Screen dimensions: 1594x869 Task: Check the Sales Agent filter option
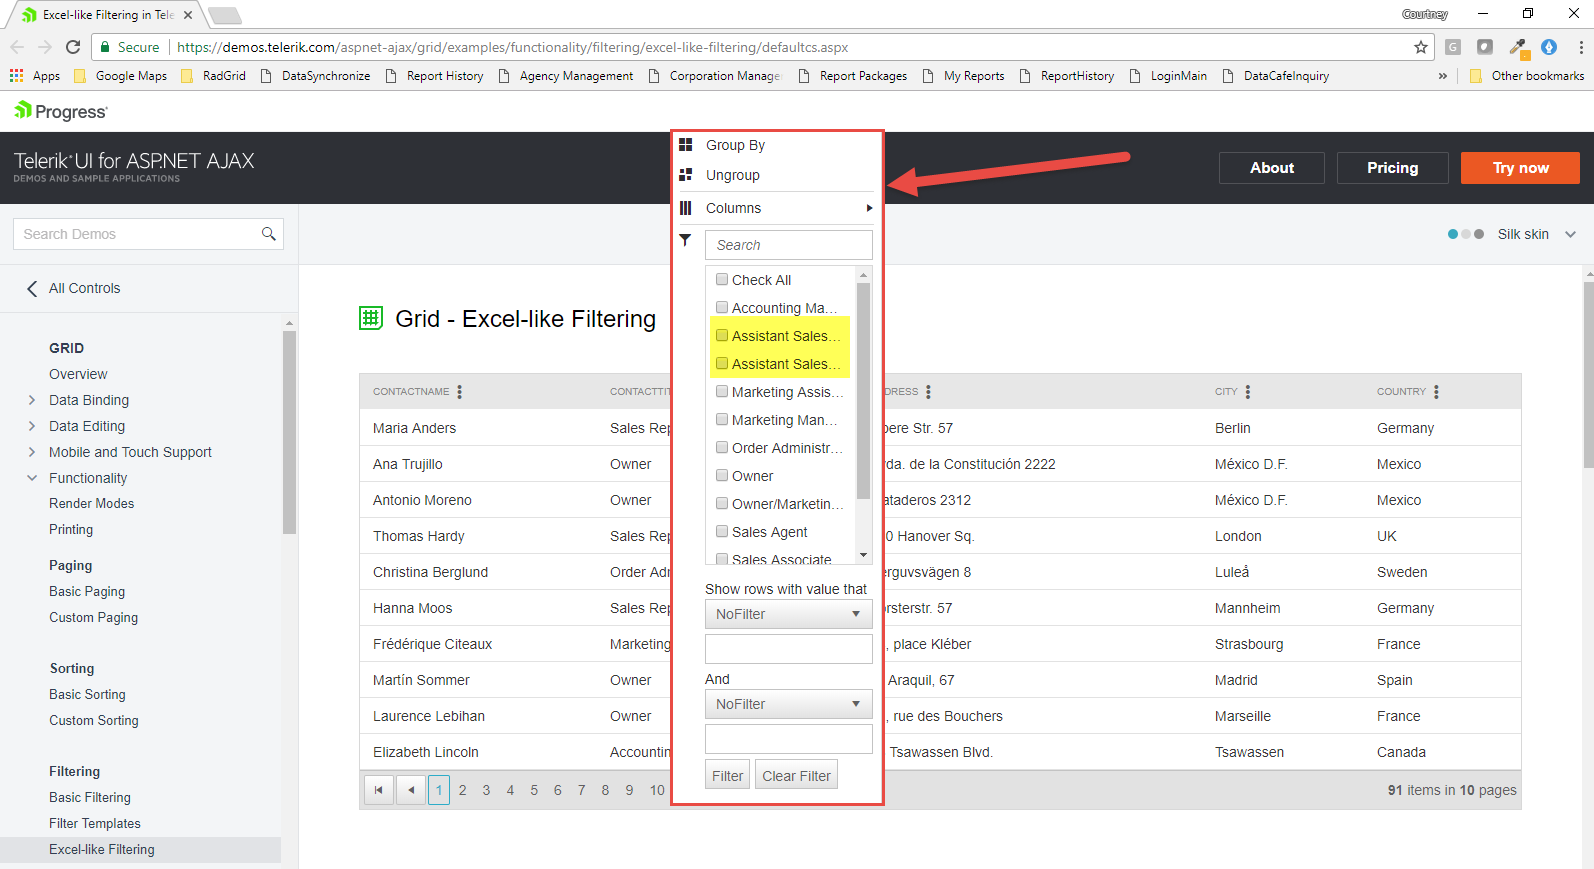pyautogui.click(x=722, y=532)
